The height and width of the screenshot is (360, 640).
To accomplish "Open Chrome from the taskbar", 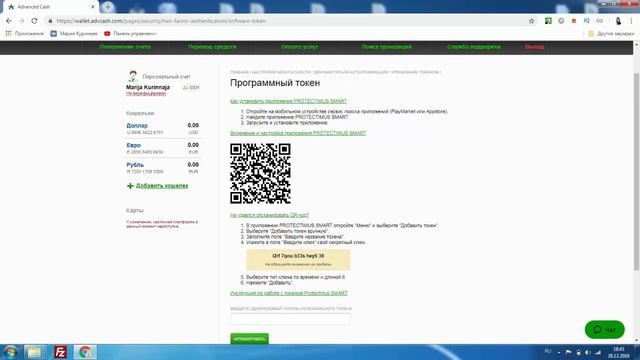I will tap(85, 352).
